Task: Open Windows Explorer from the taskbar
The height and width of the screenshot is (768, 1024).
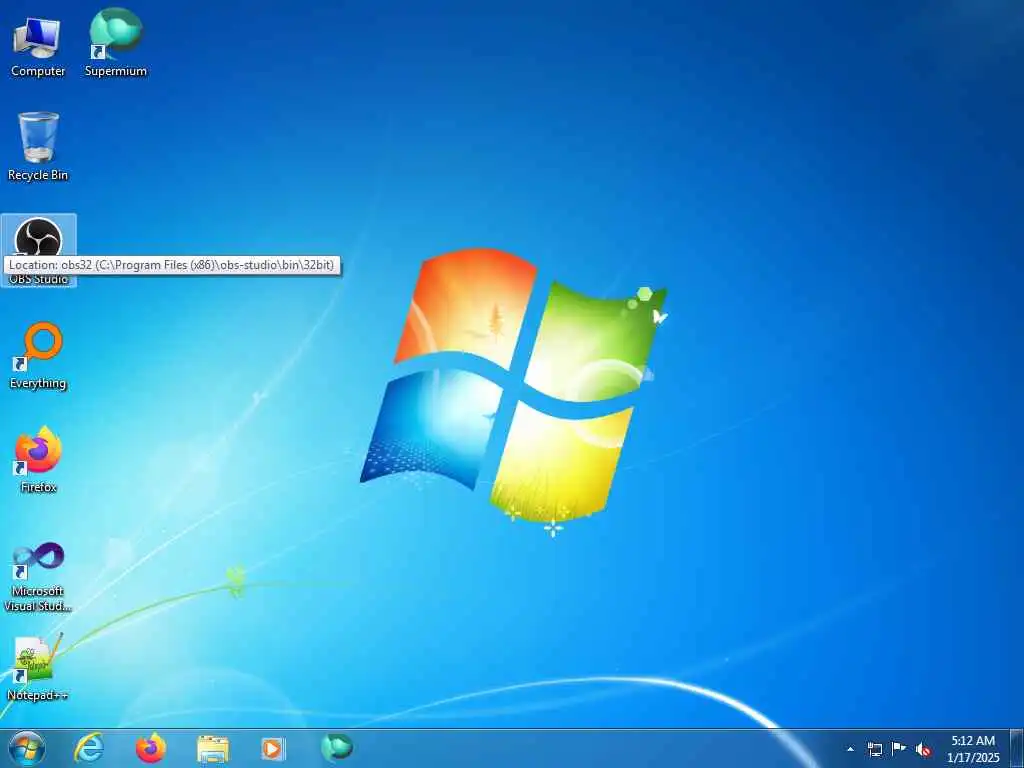Action: tap(213, 749)
